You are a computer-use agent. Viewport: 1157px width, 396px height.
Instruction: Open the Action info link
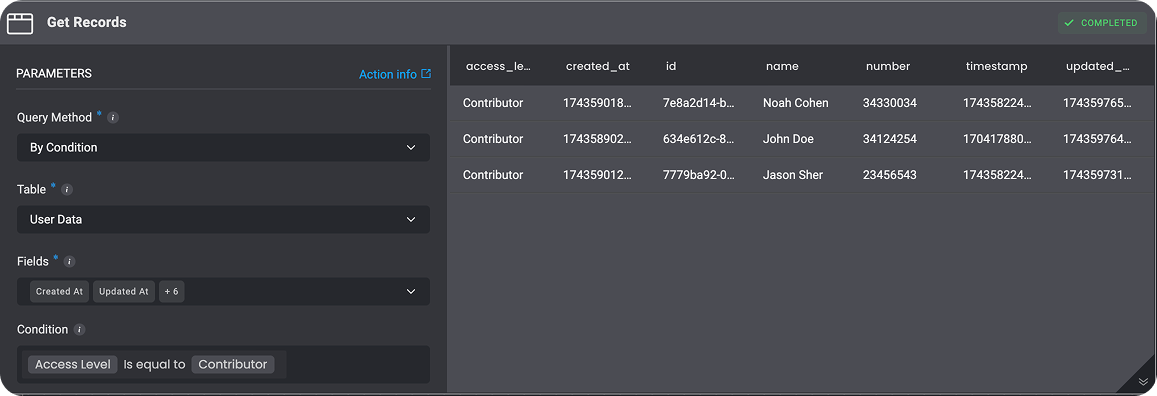pos(395,74)
